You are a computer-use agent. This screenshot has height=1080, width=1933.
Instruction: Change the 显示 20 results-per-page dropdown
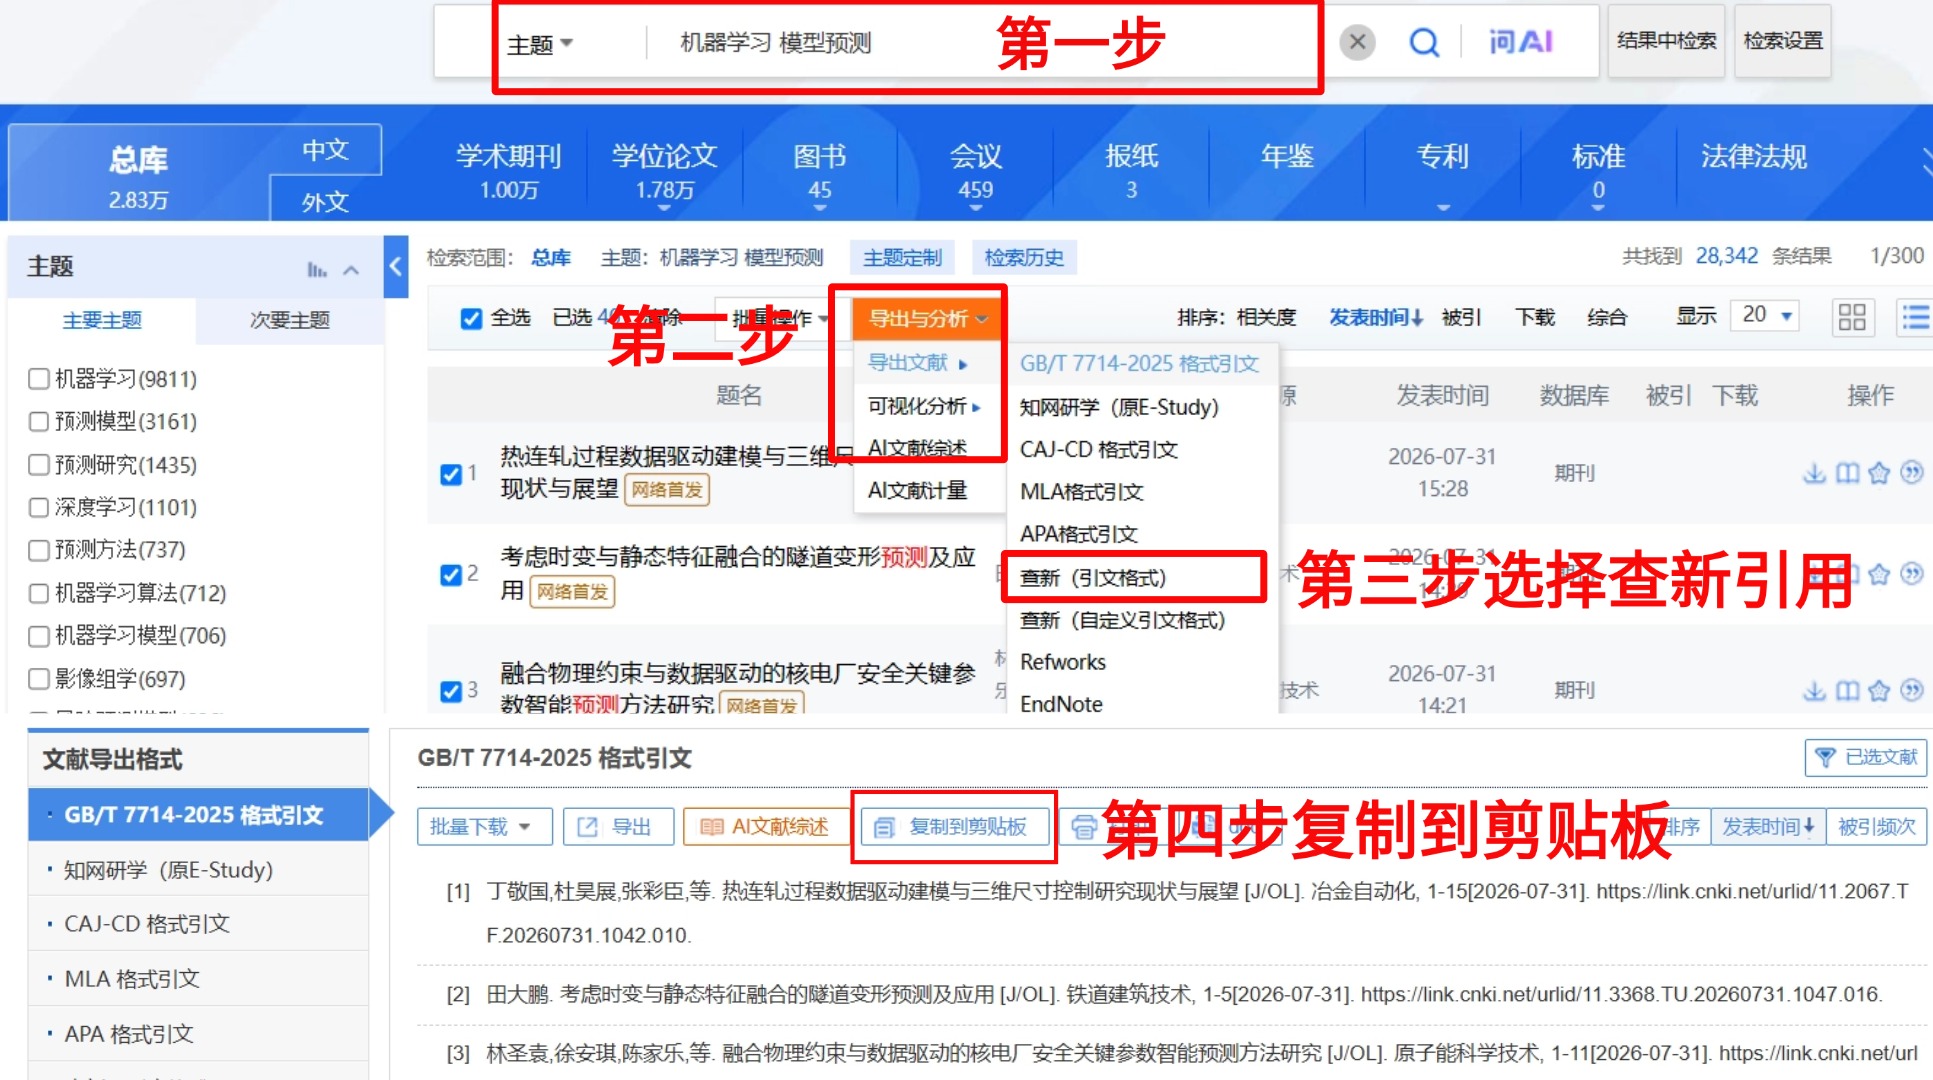pos(1767,316)
